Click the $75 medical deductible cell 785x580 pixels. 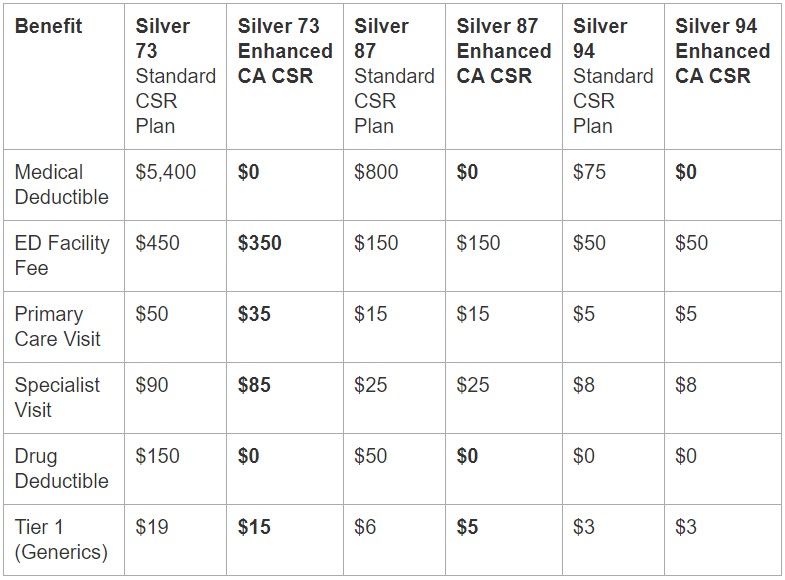590,172
